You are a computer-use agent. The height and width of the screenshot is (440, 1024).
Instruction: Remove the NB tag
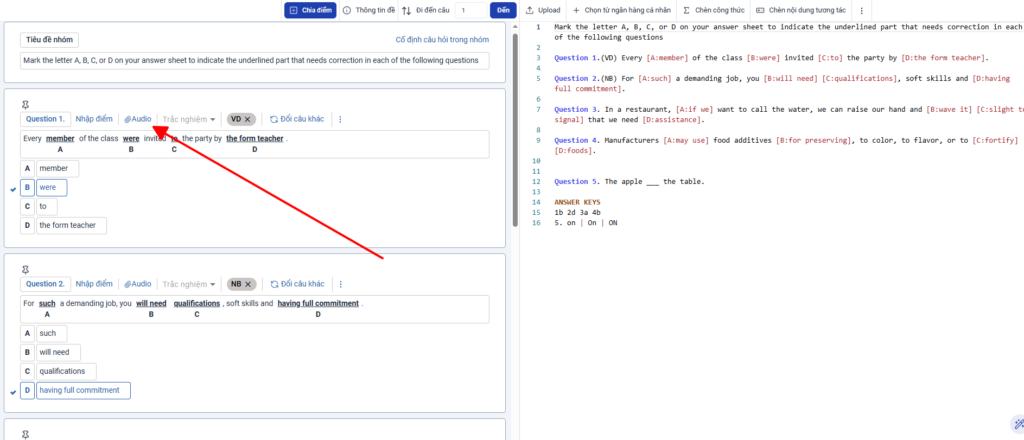coord(248,284)
